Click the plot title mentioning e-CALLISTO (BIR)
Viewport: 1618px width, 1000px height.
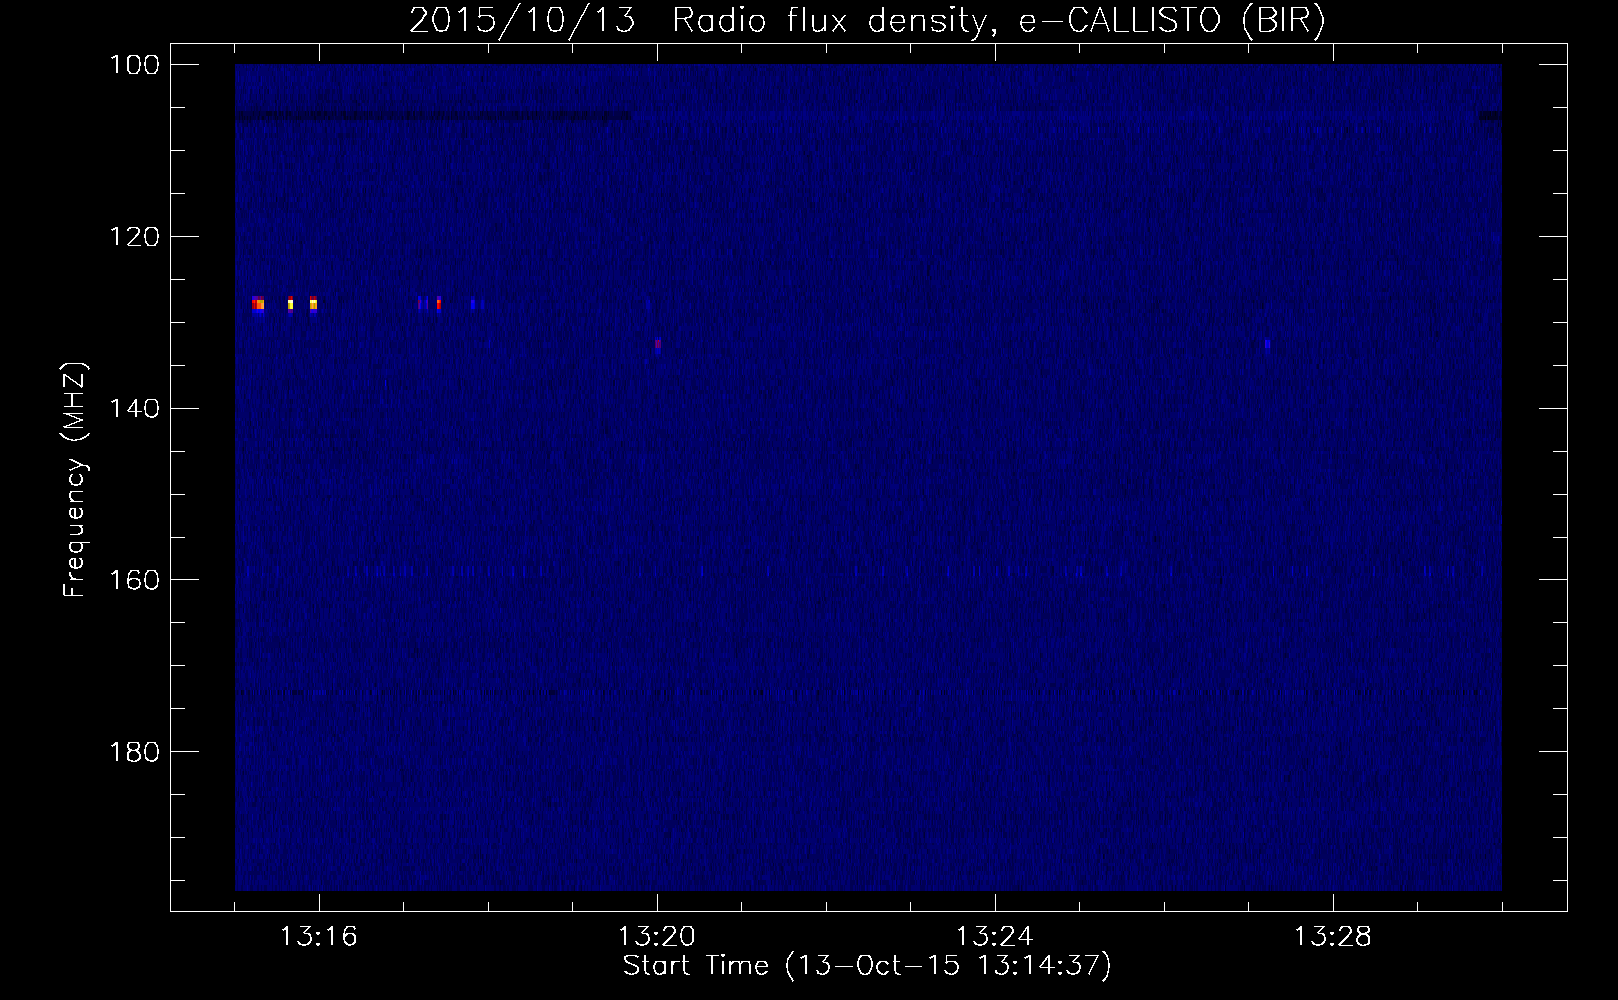tap(867, 20)
